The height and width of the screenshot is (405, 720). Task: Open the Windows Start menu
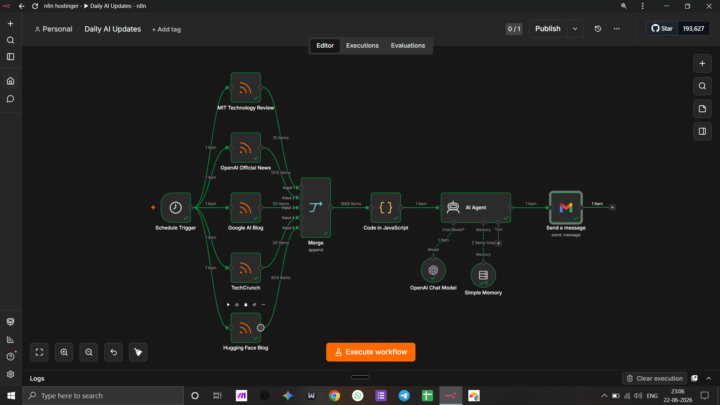[x=11, y=395]
